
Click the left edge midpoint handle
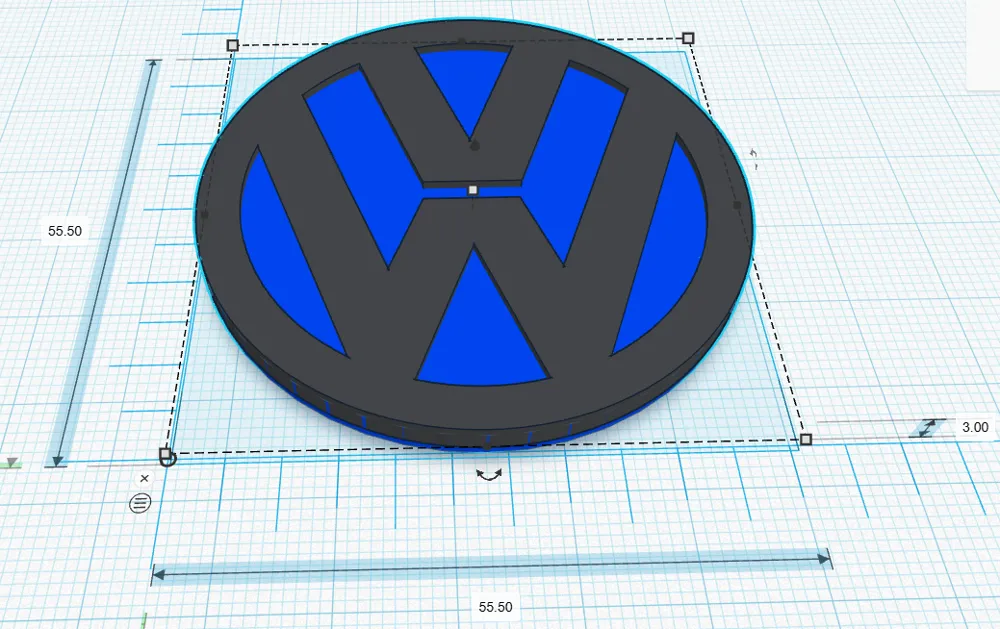coord(204,215)
